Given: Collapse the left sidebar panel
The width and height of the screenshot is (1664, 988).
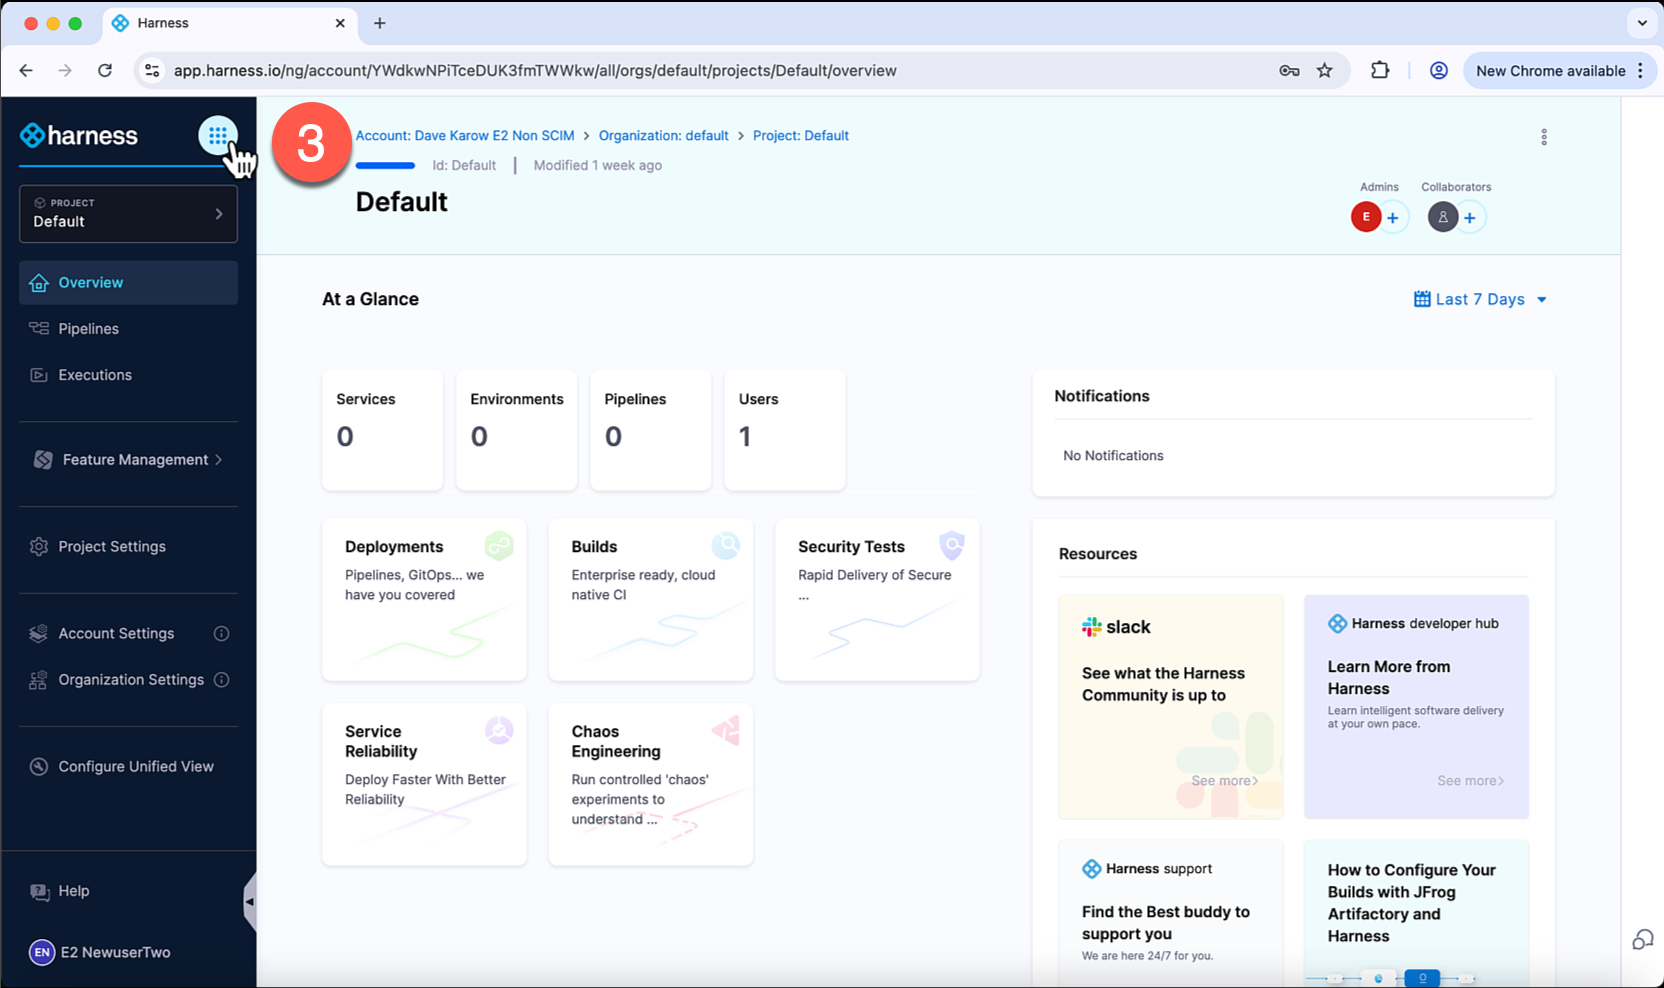Looking at the screenshot, I should (249, 902).
